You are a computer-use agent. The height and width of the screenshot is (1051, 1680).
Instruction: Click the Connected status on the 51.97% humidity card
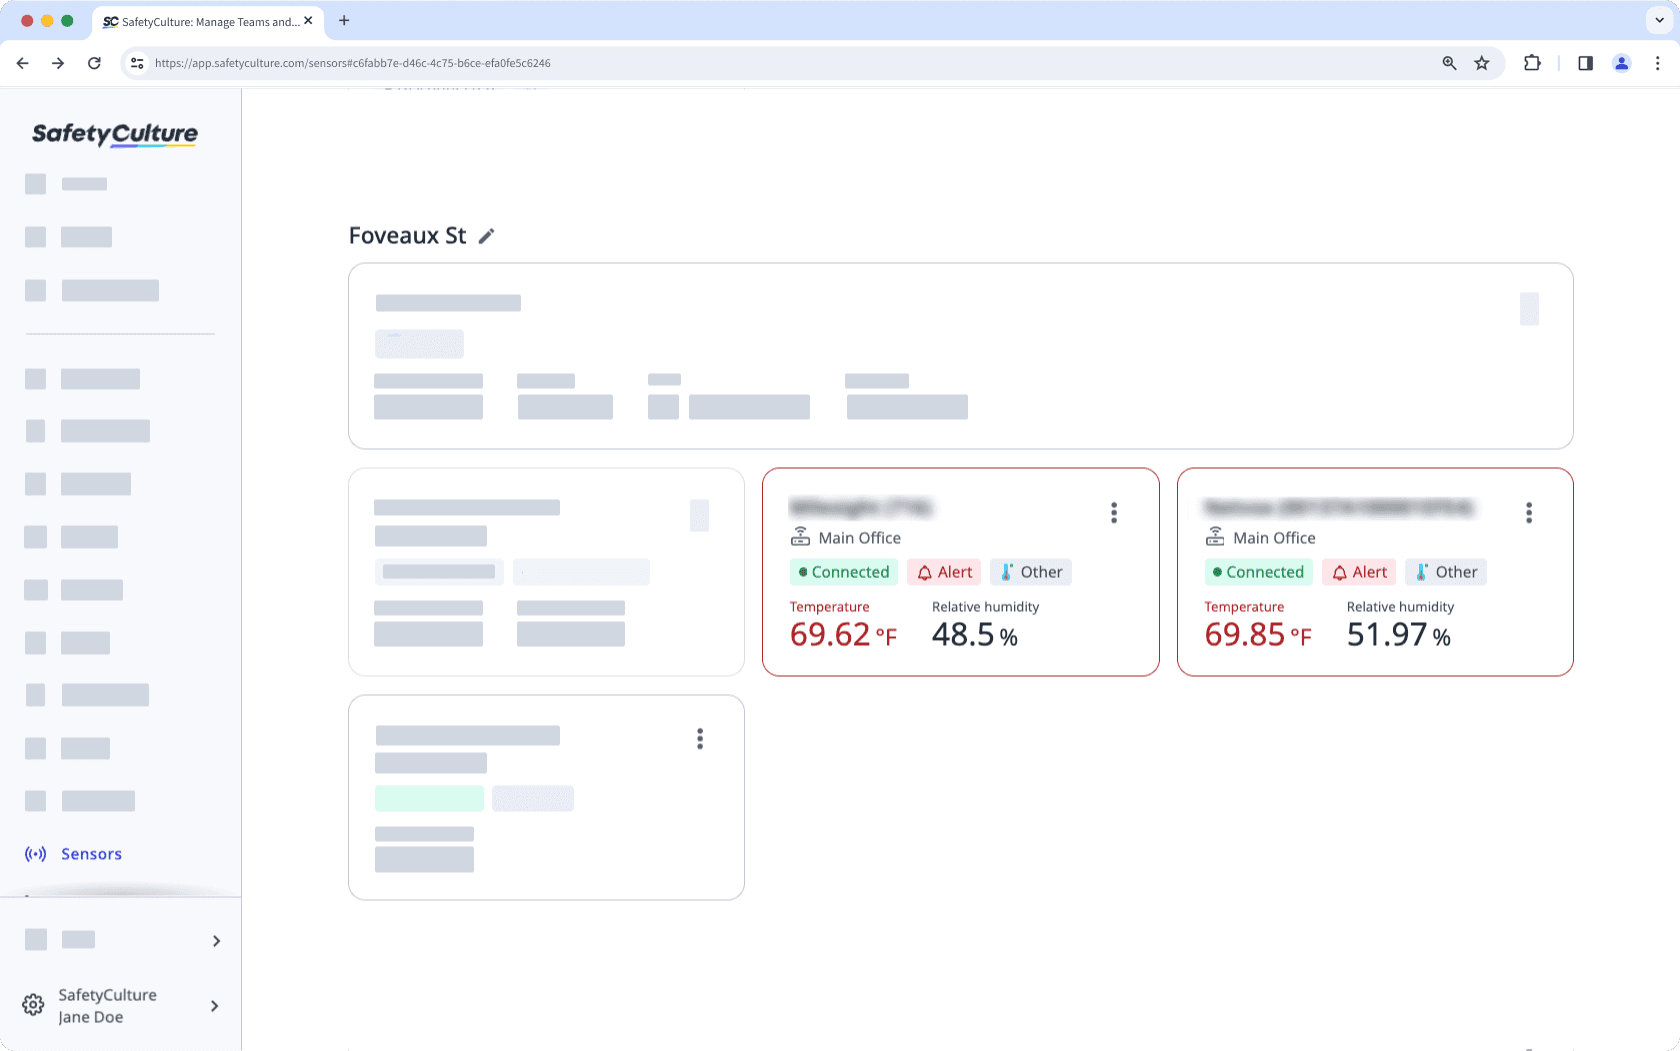pos(1257,572)
